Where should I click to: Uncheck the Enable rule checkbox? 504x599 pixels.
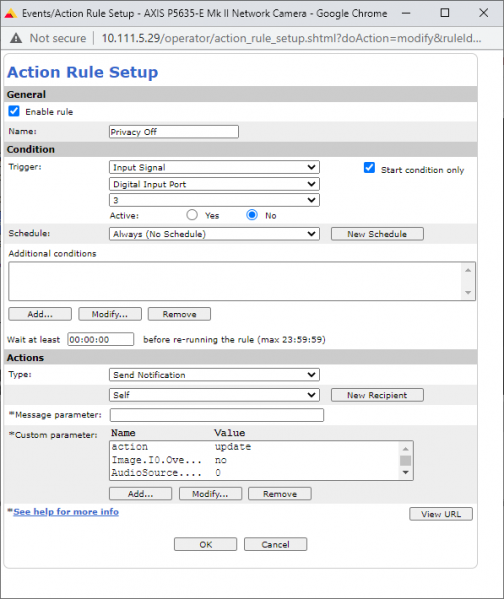pos(14,111)
